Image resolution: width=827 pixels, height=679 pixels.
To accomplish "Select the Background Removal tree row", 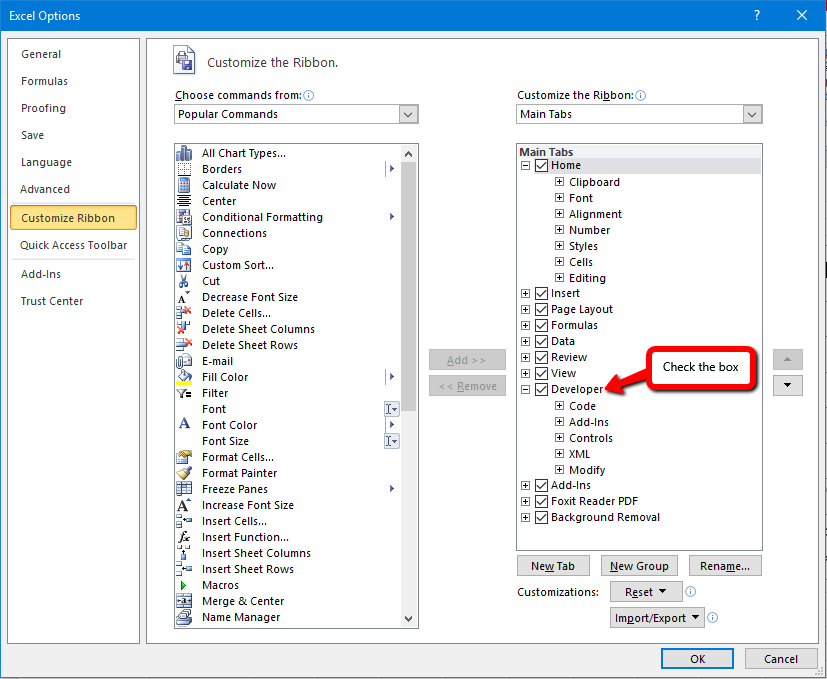I will [x=605, y=517].
